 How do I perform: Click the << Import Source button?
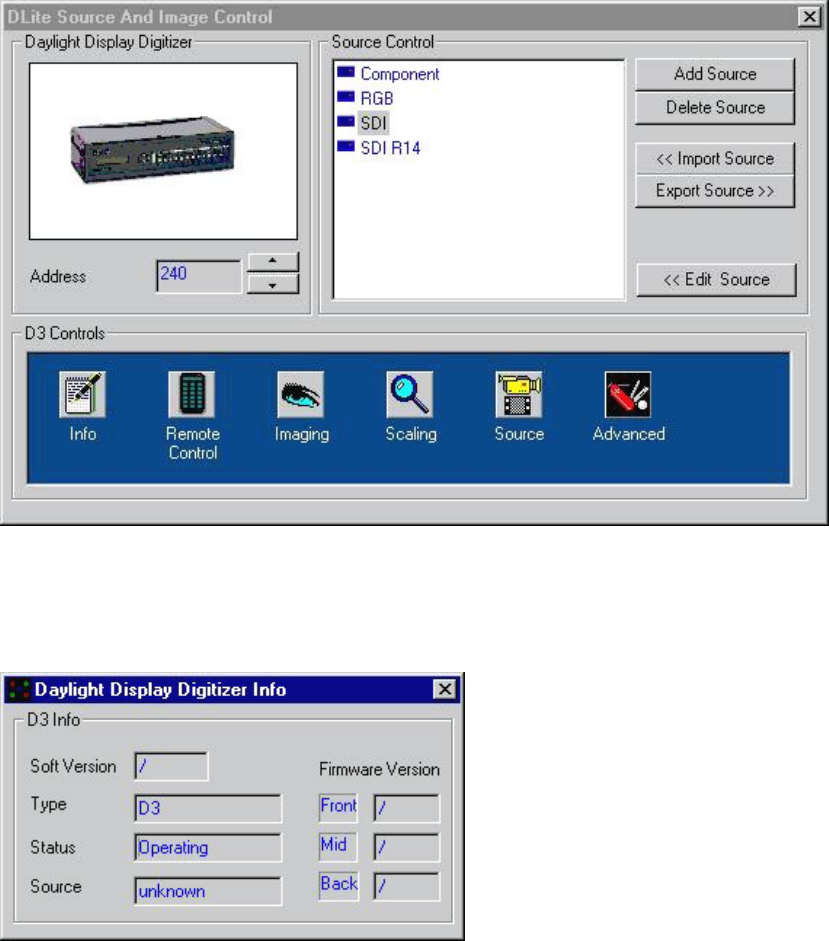tap(715, 159)
